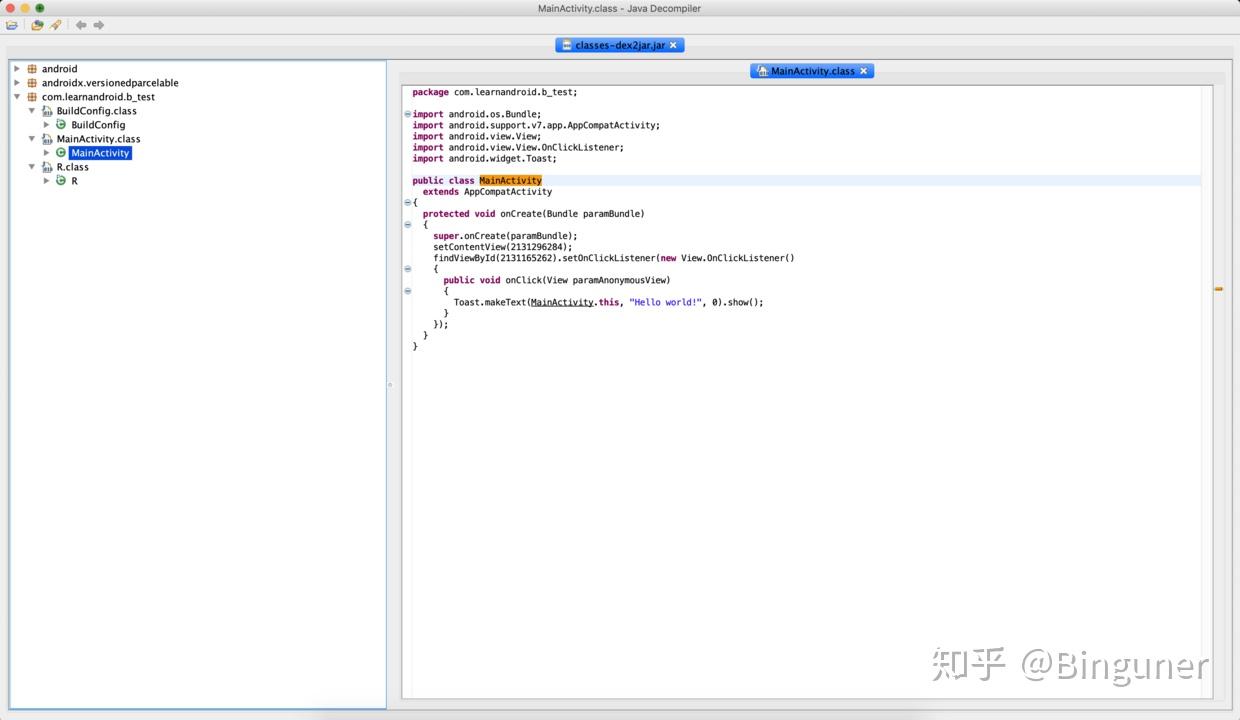Collapse the MainActivity.class tree node
The width and height of the screenshot is (1240, 720).
(x=32, y=139)
